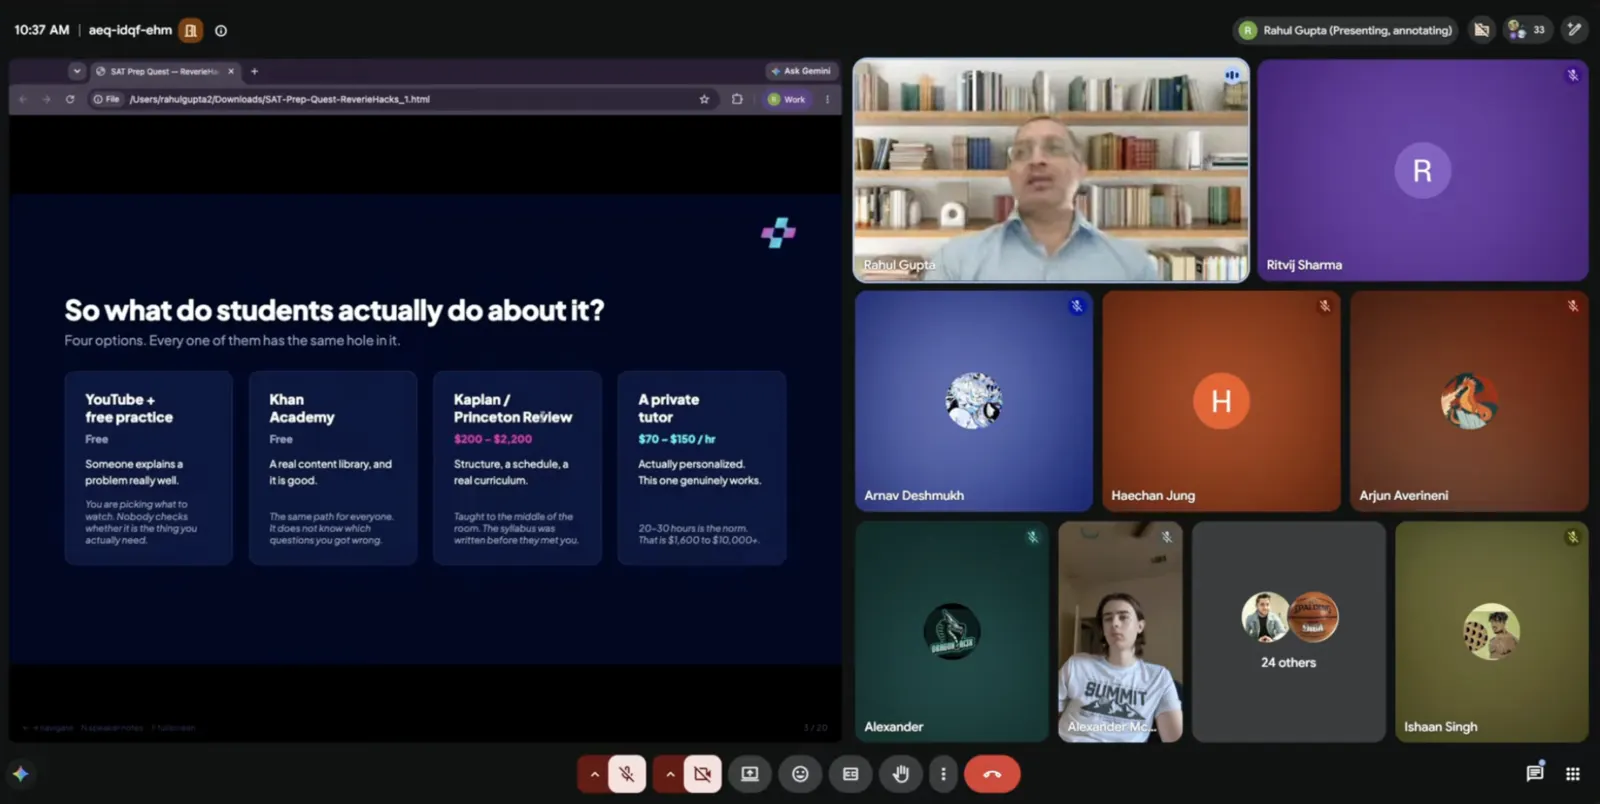Click the cross-shaped logo on the slide
The width and height of the screenshot is (1600, 804).
[x=778, y=233]
